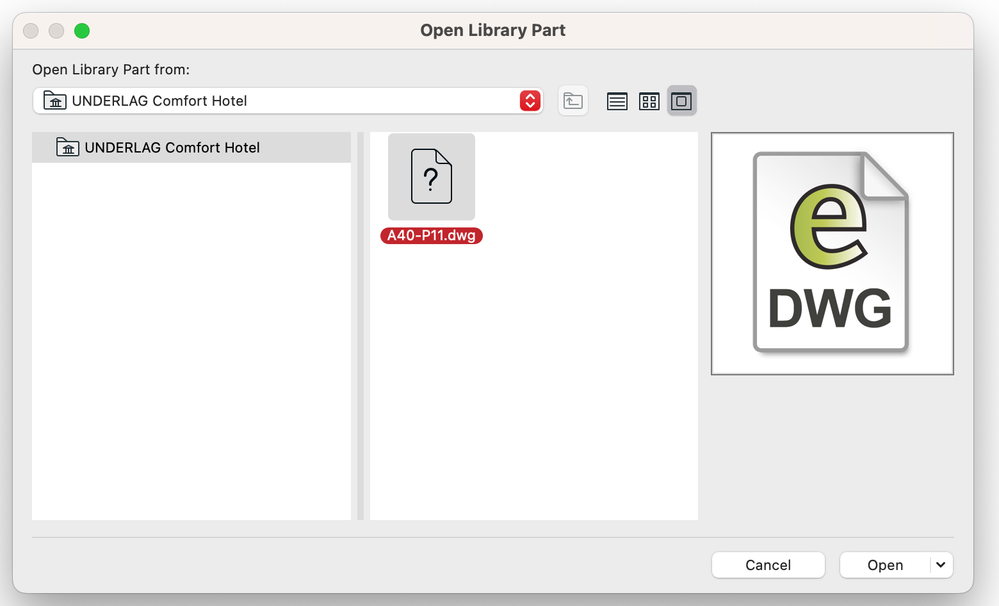Click the red dropdown stepper arrows

point(530,101)
